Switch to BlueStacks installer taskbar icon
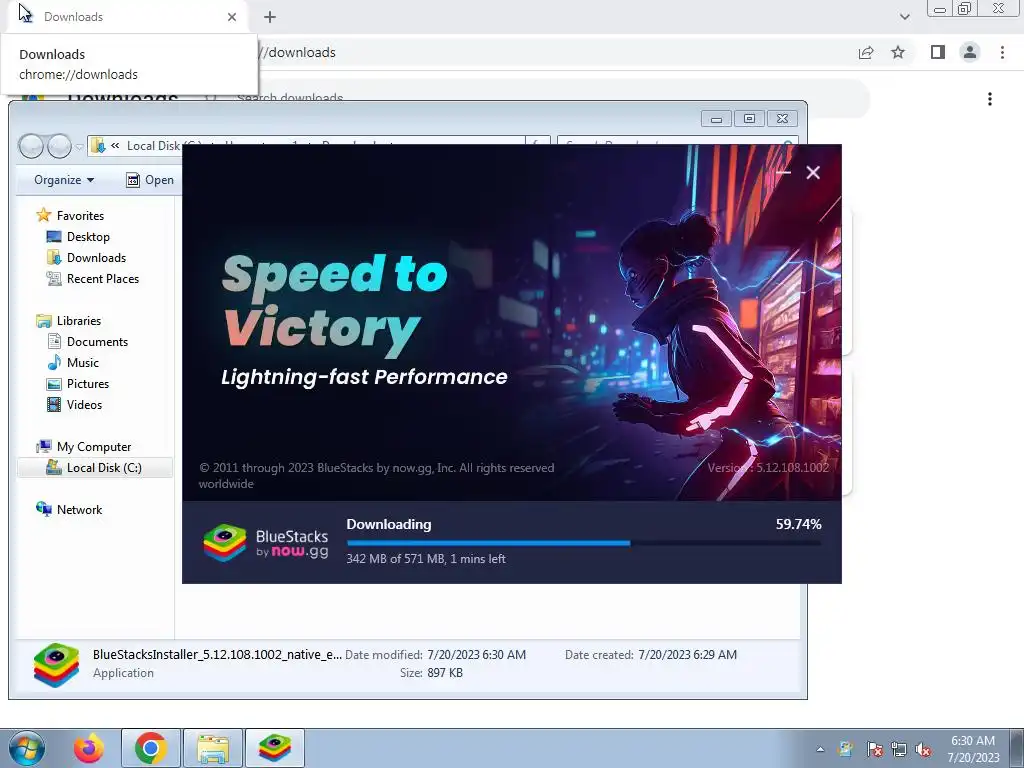The width and height of the screenshot is (1024, 768). click(275, 748)
